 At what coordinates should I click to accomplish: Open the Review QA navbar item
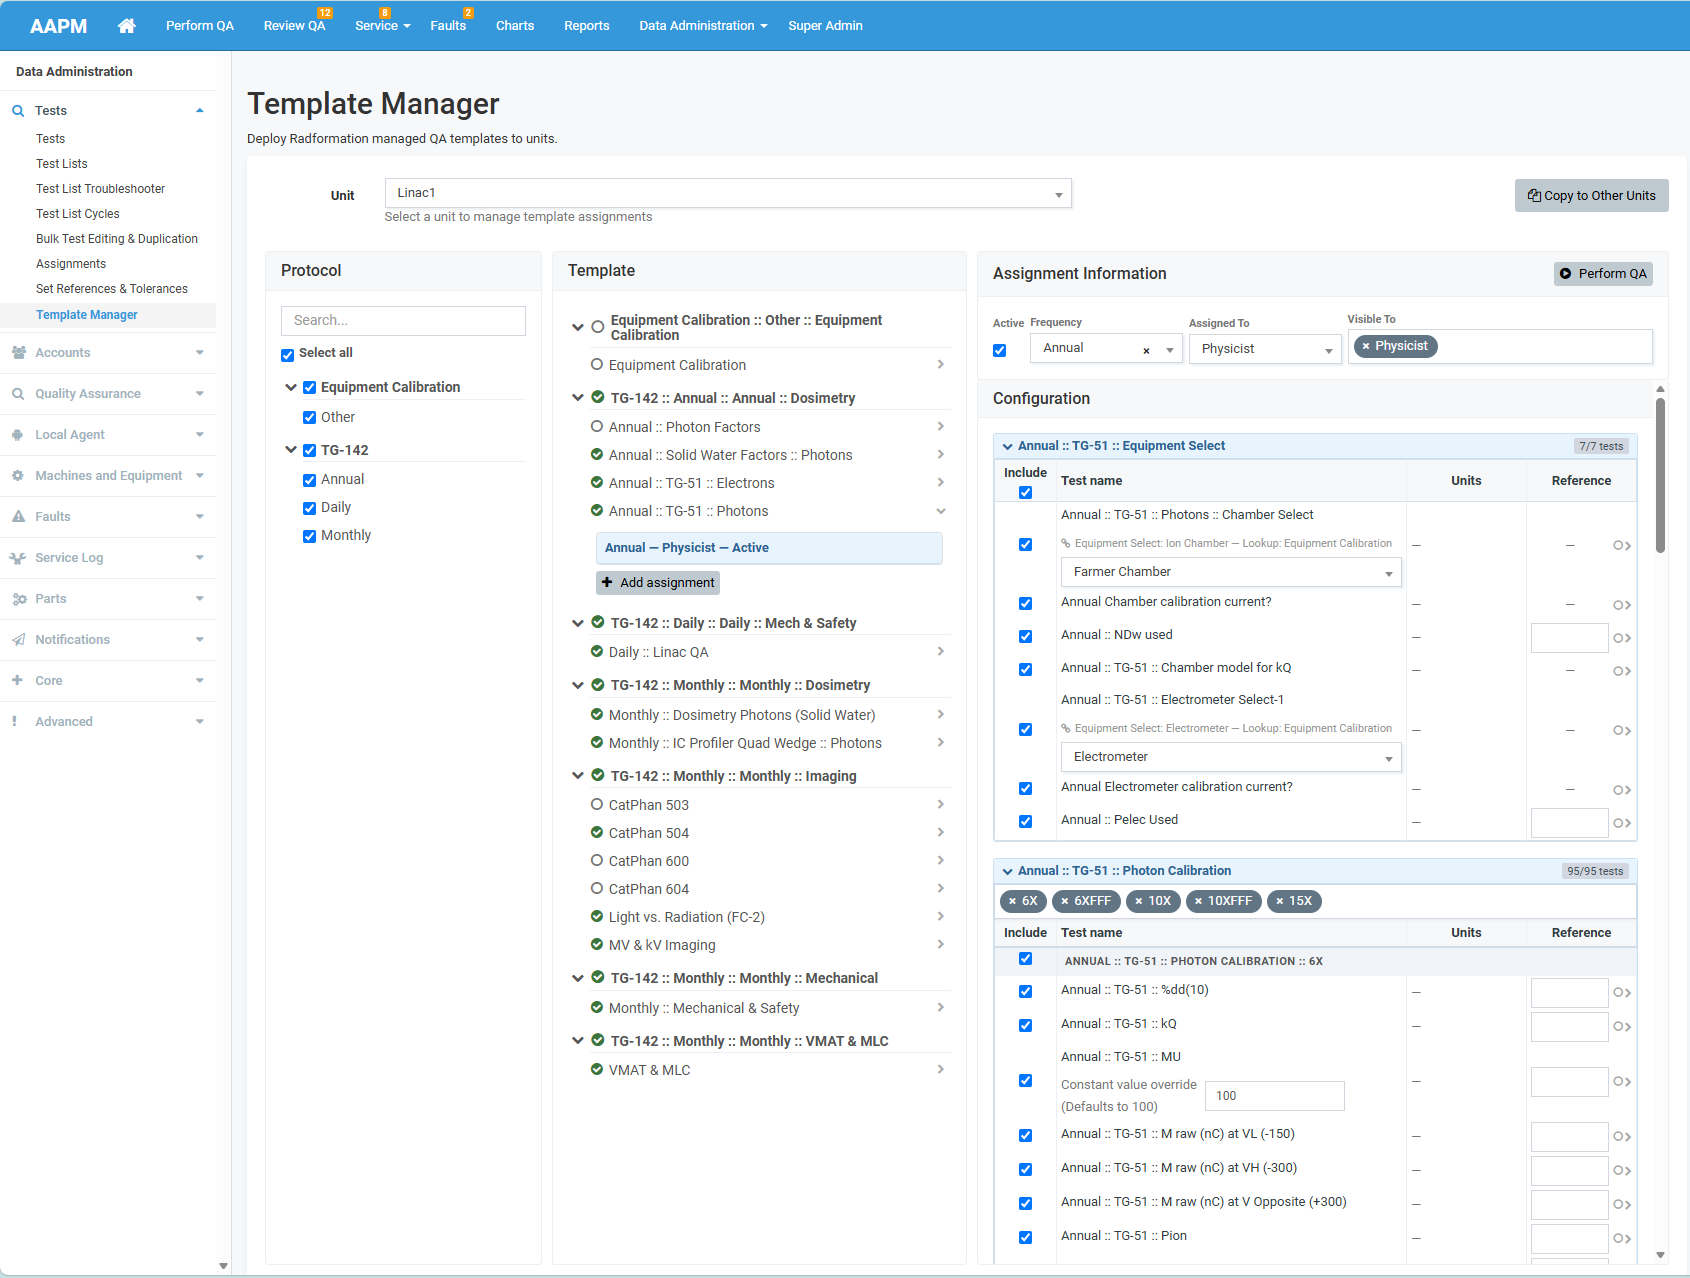point(294,26)
